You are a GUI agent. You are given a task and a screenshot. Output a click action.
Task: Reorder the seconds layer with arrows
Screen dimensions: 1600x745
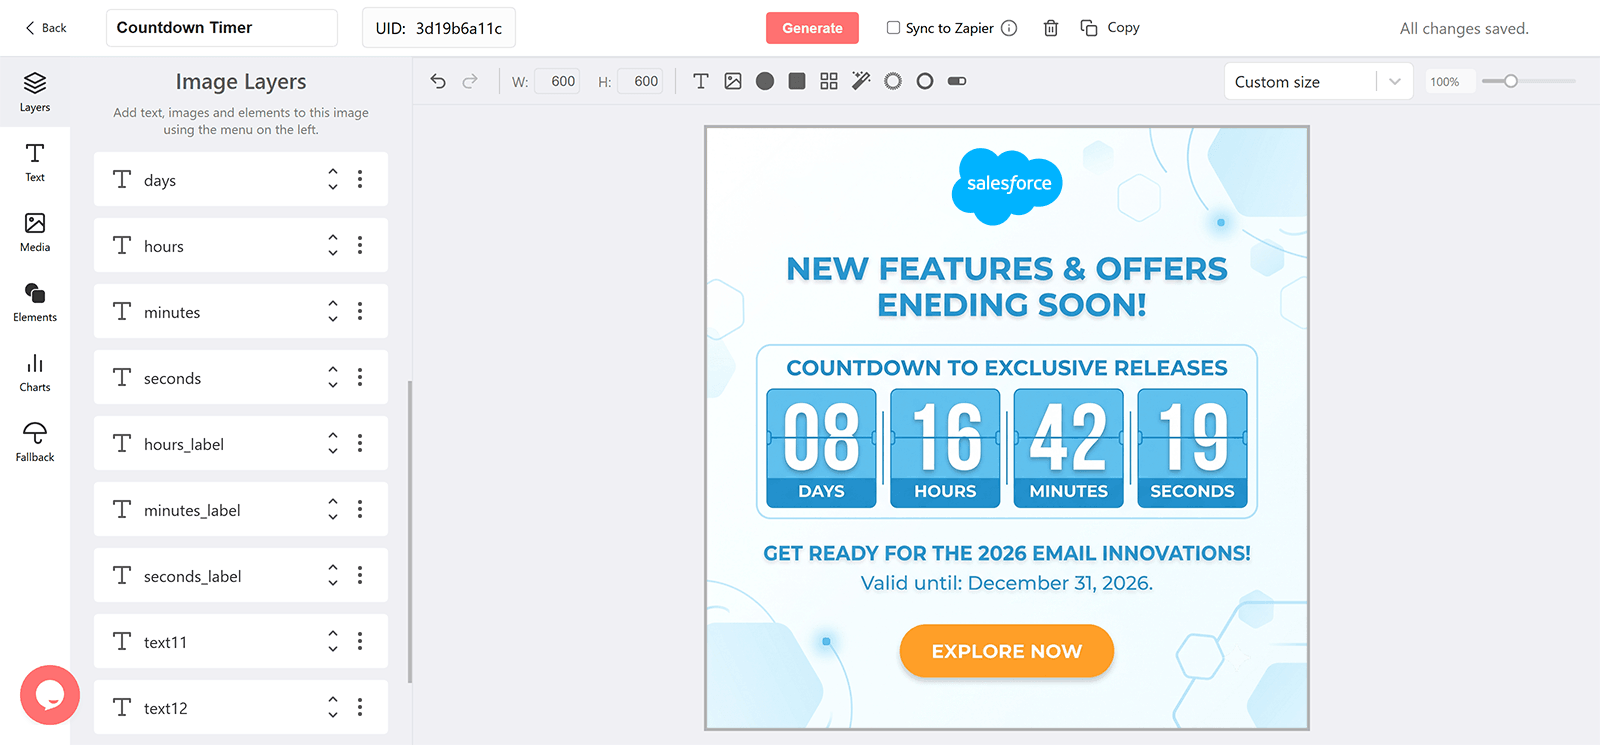tap(333, 377)
